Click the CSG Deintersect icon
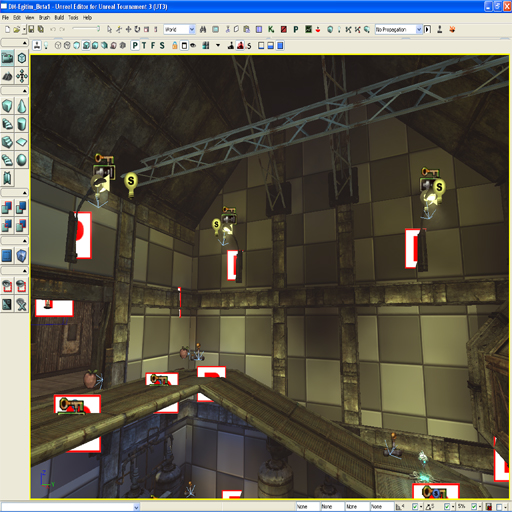Screen dimensions: 512x512 [x=22, y=225]
